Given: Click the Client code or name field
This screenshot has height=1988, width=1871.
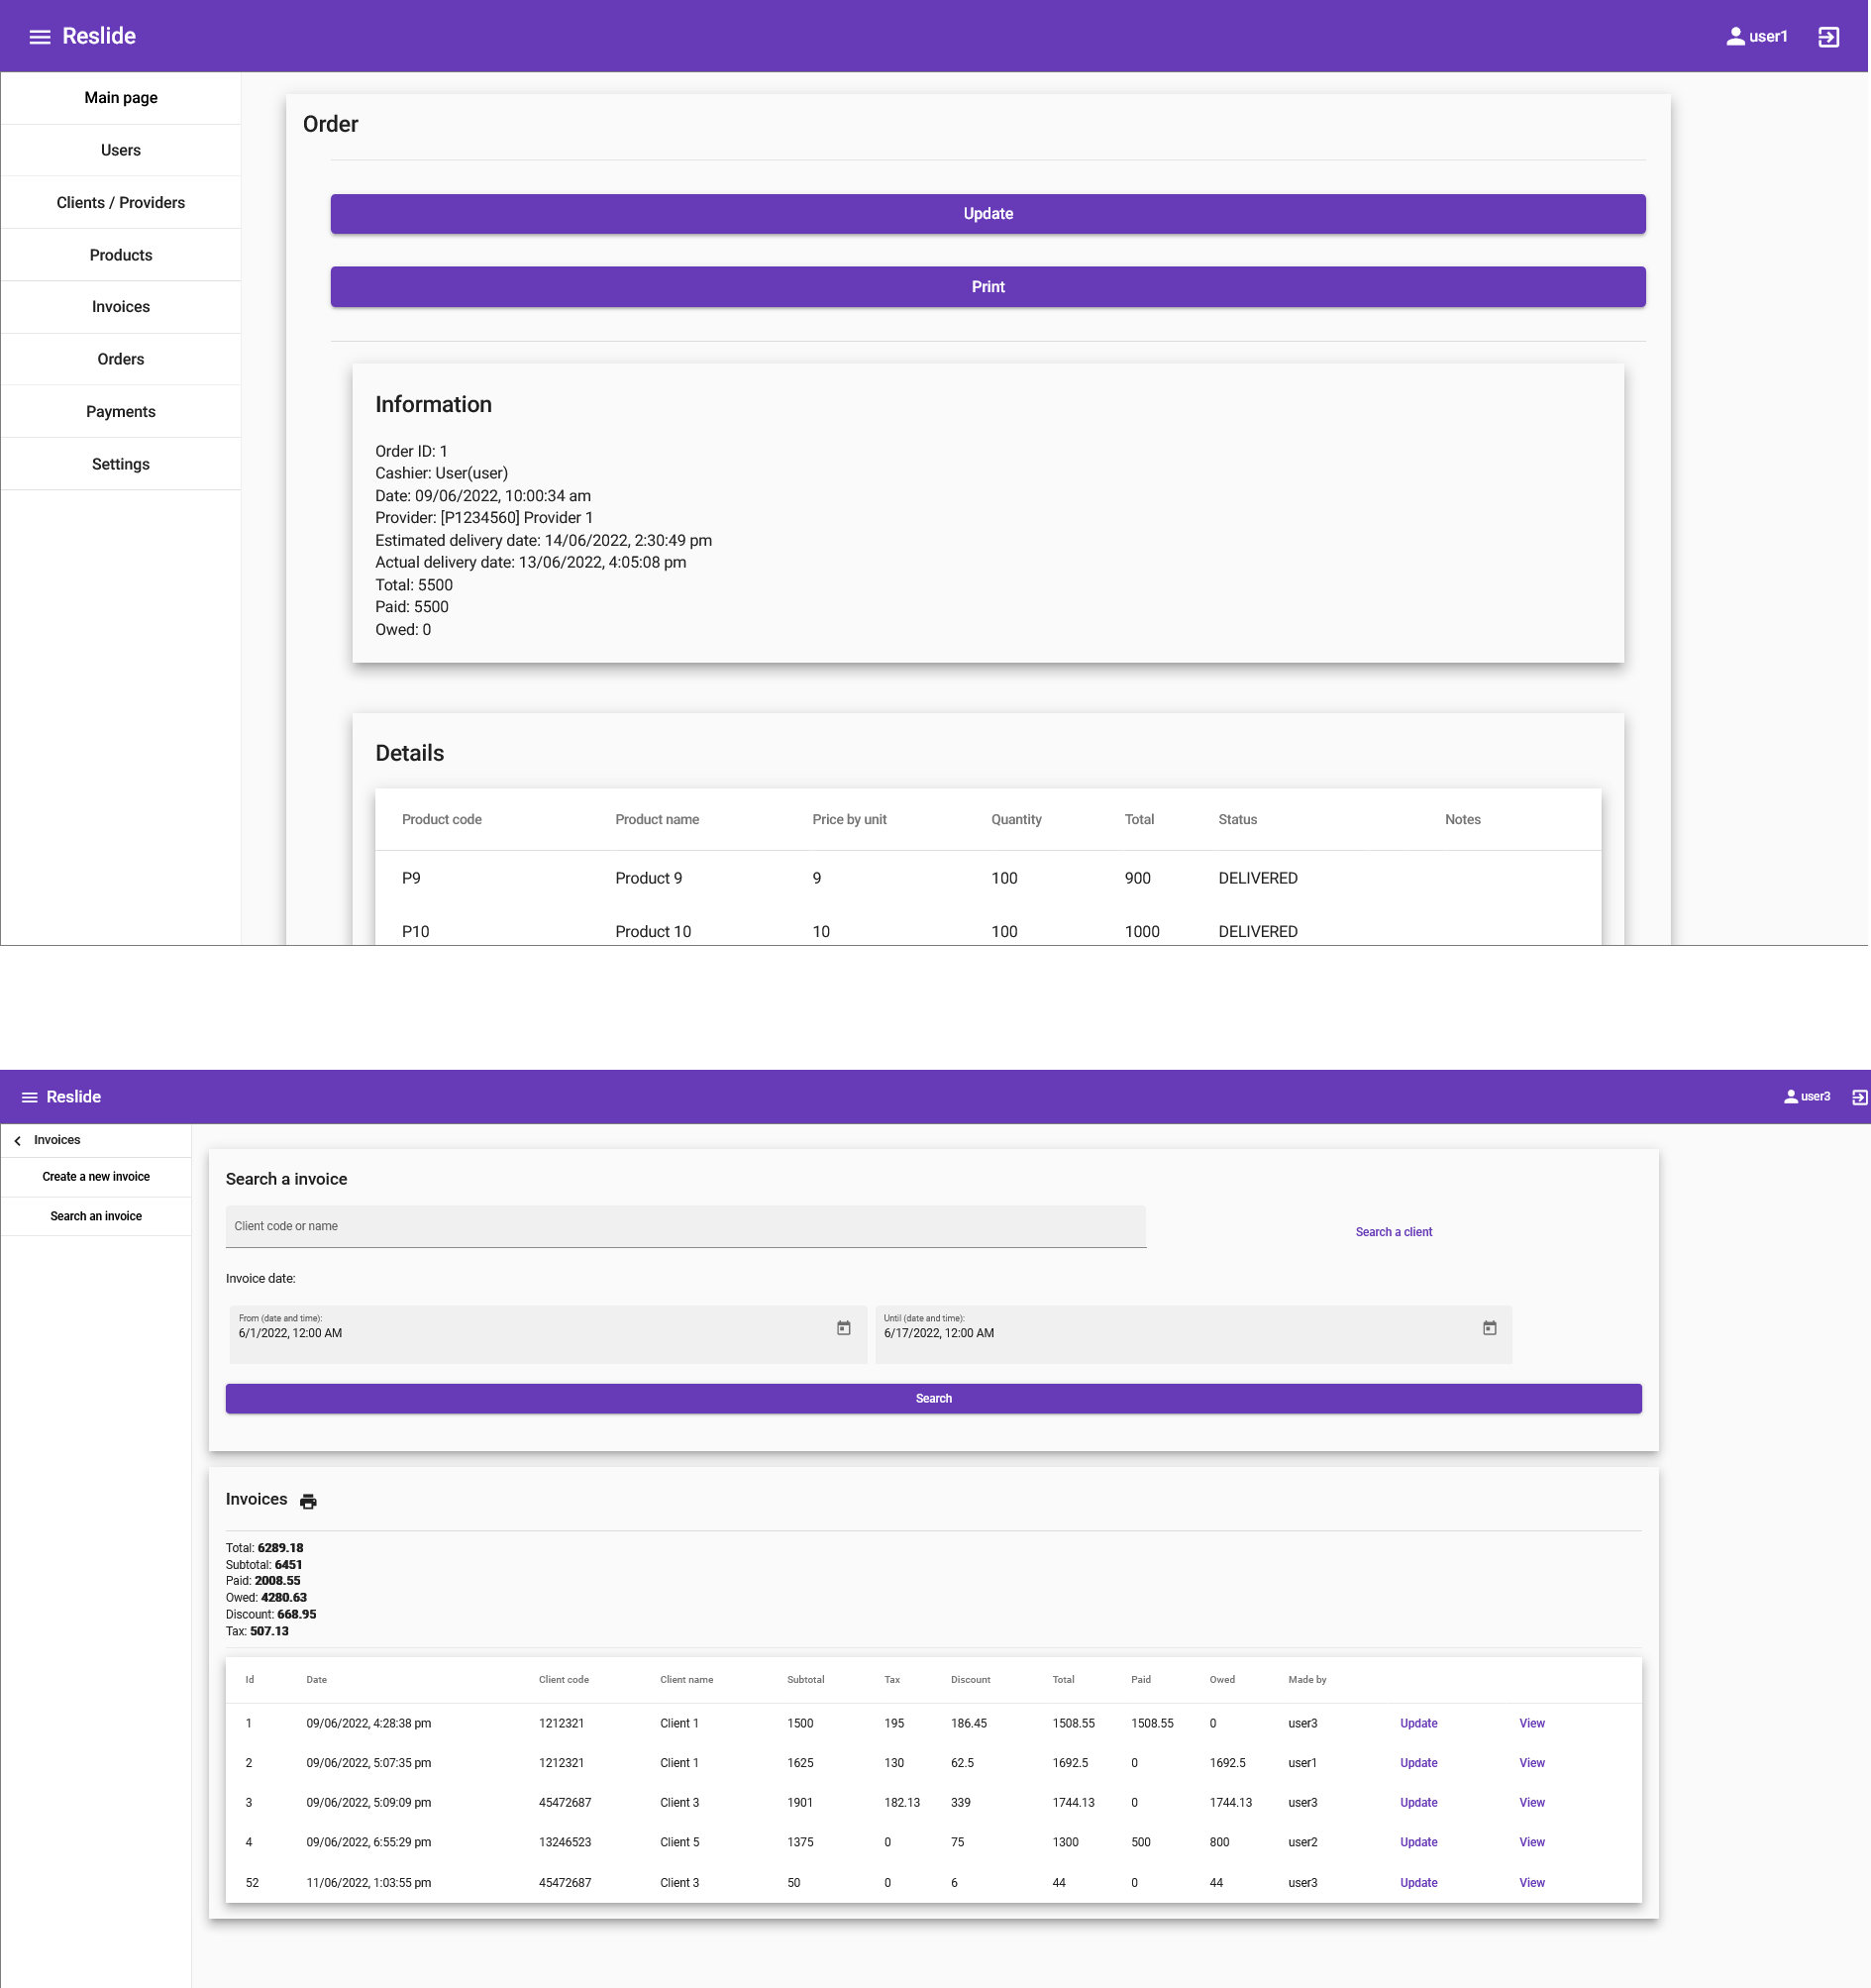Looking at the screenshot, I should coord(685,1226).
